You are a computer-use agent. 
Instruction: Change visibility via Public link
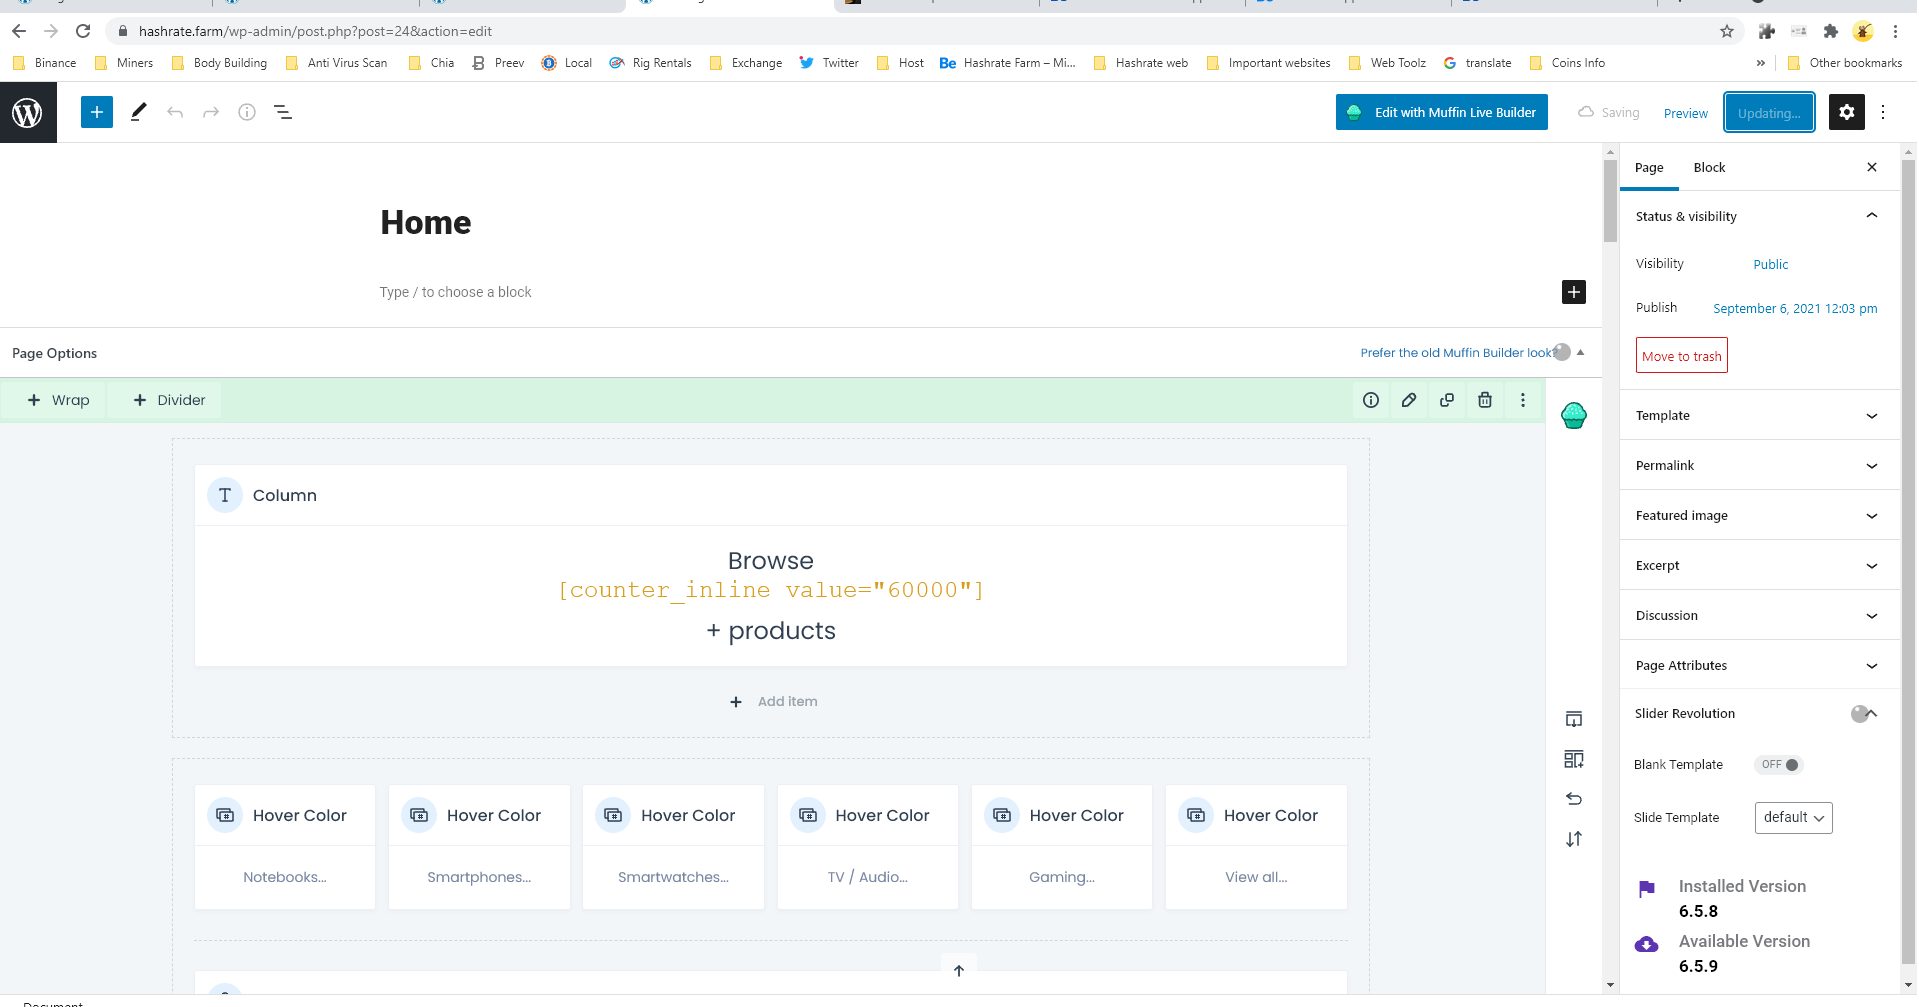[1771, 264]
